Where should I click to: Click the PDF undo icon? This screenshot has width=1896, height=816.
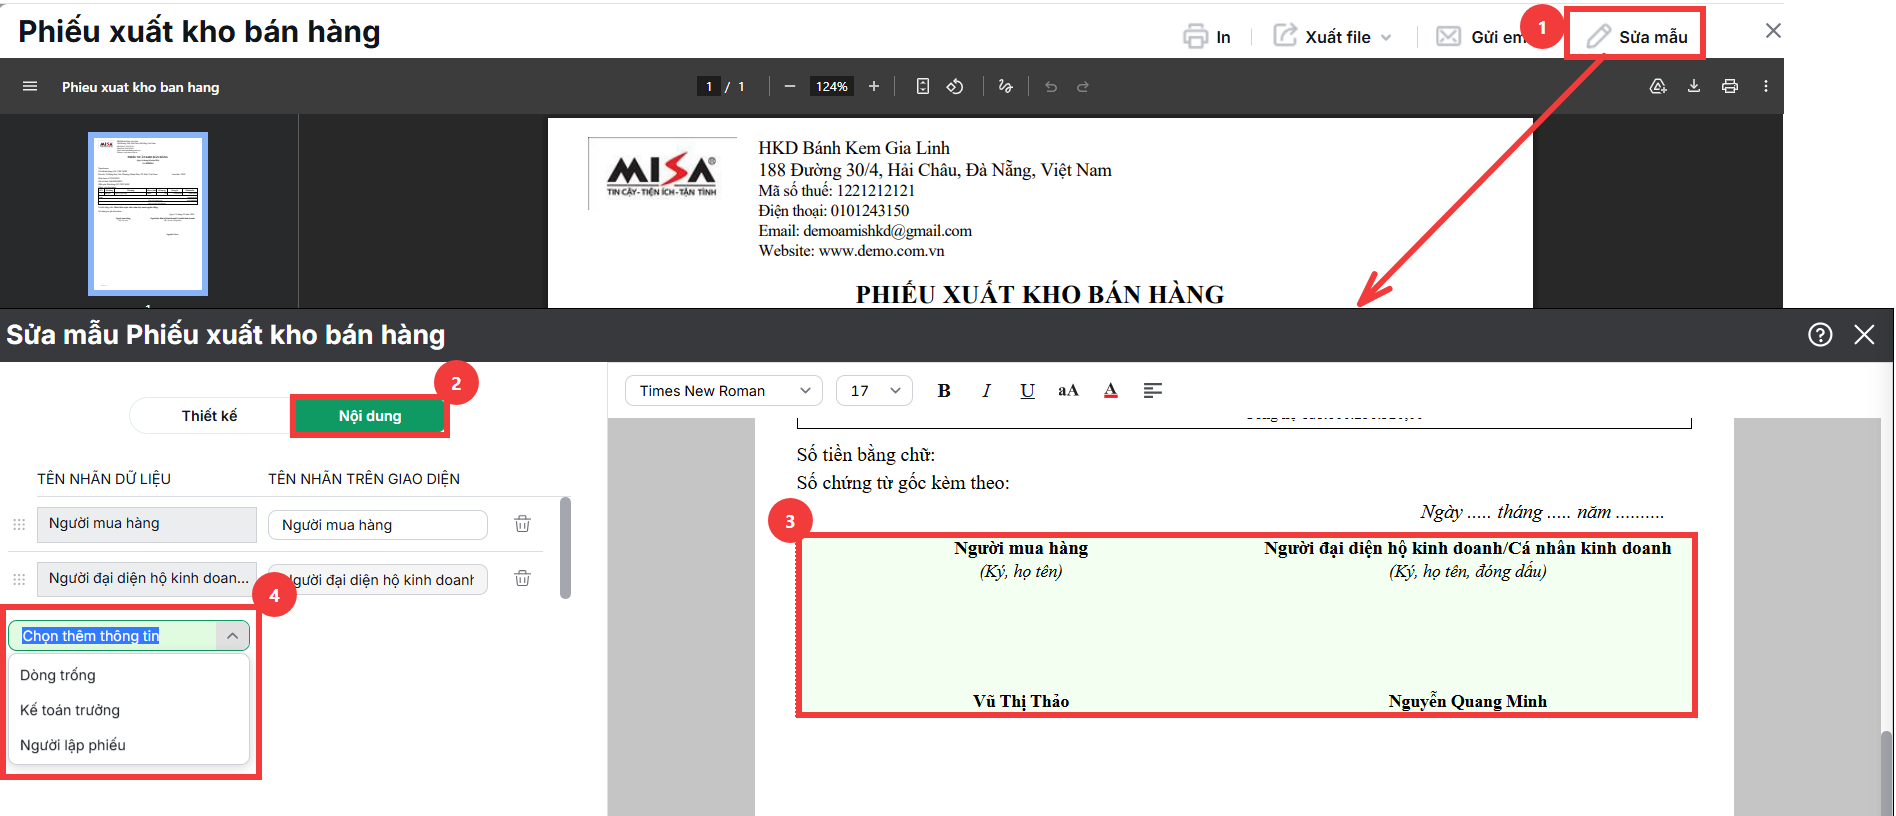coord(1051,86)
